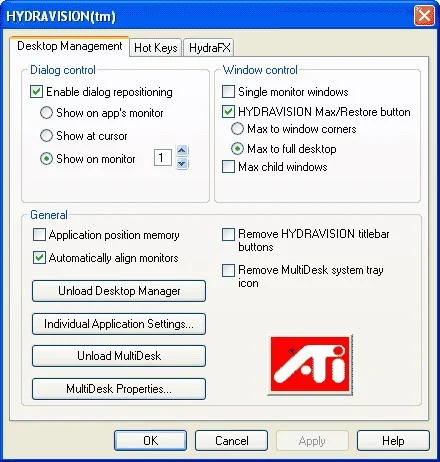Viewport: 440px width, 462px height.
Task: Open Individual Application Settings
Action: 119,324
